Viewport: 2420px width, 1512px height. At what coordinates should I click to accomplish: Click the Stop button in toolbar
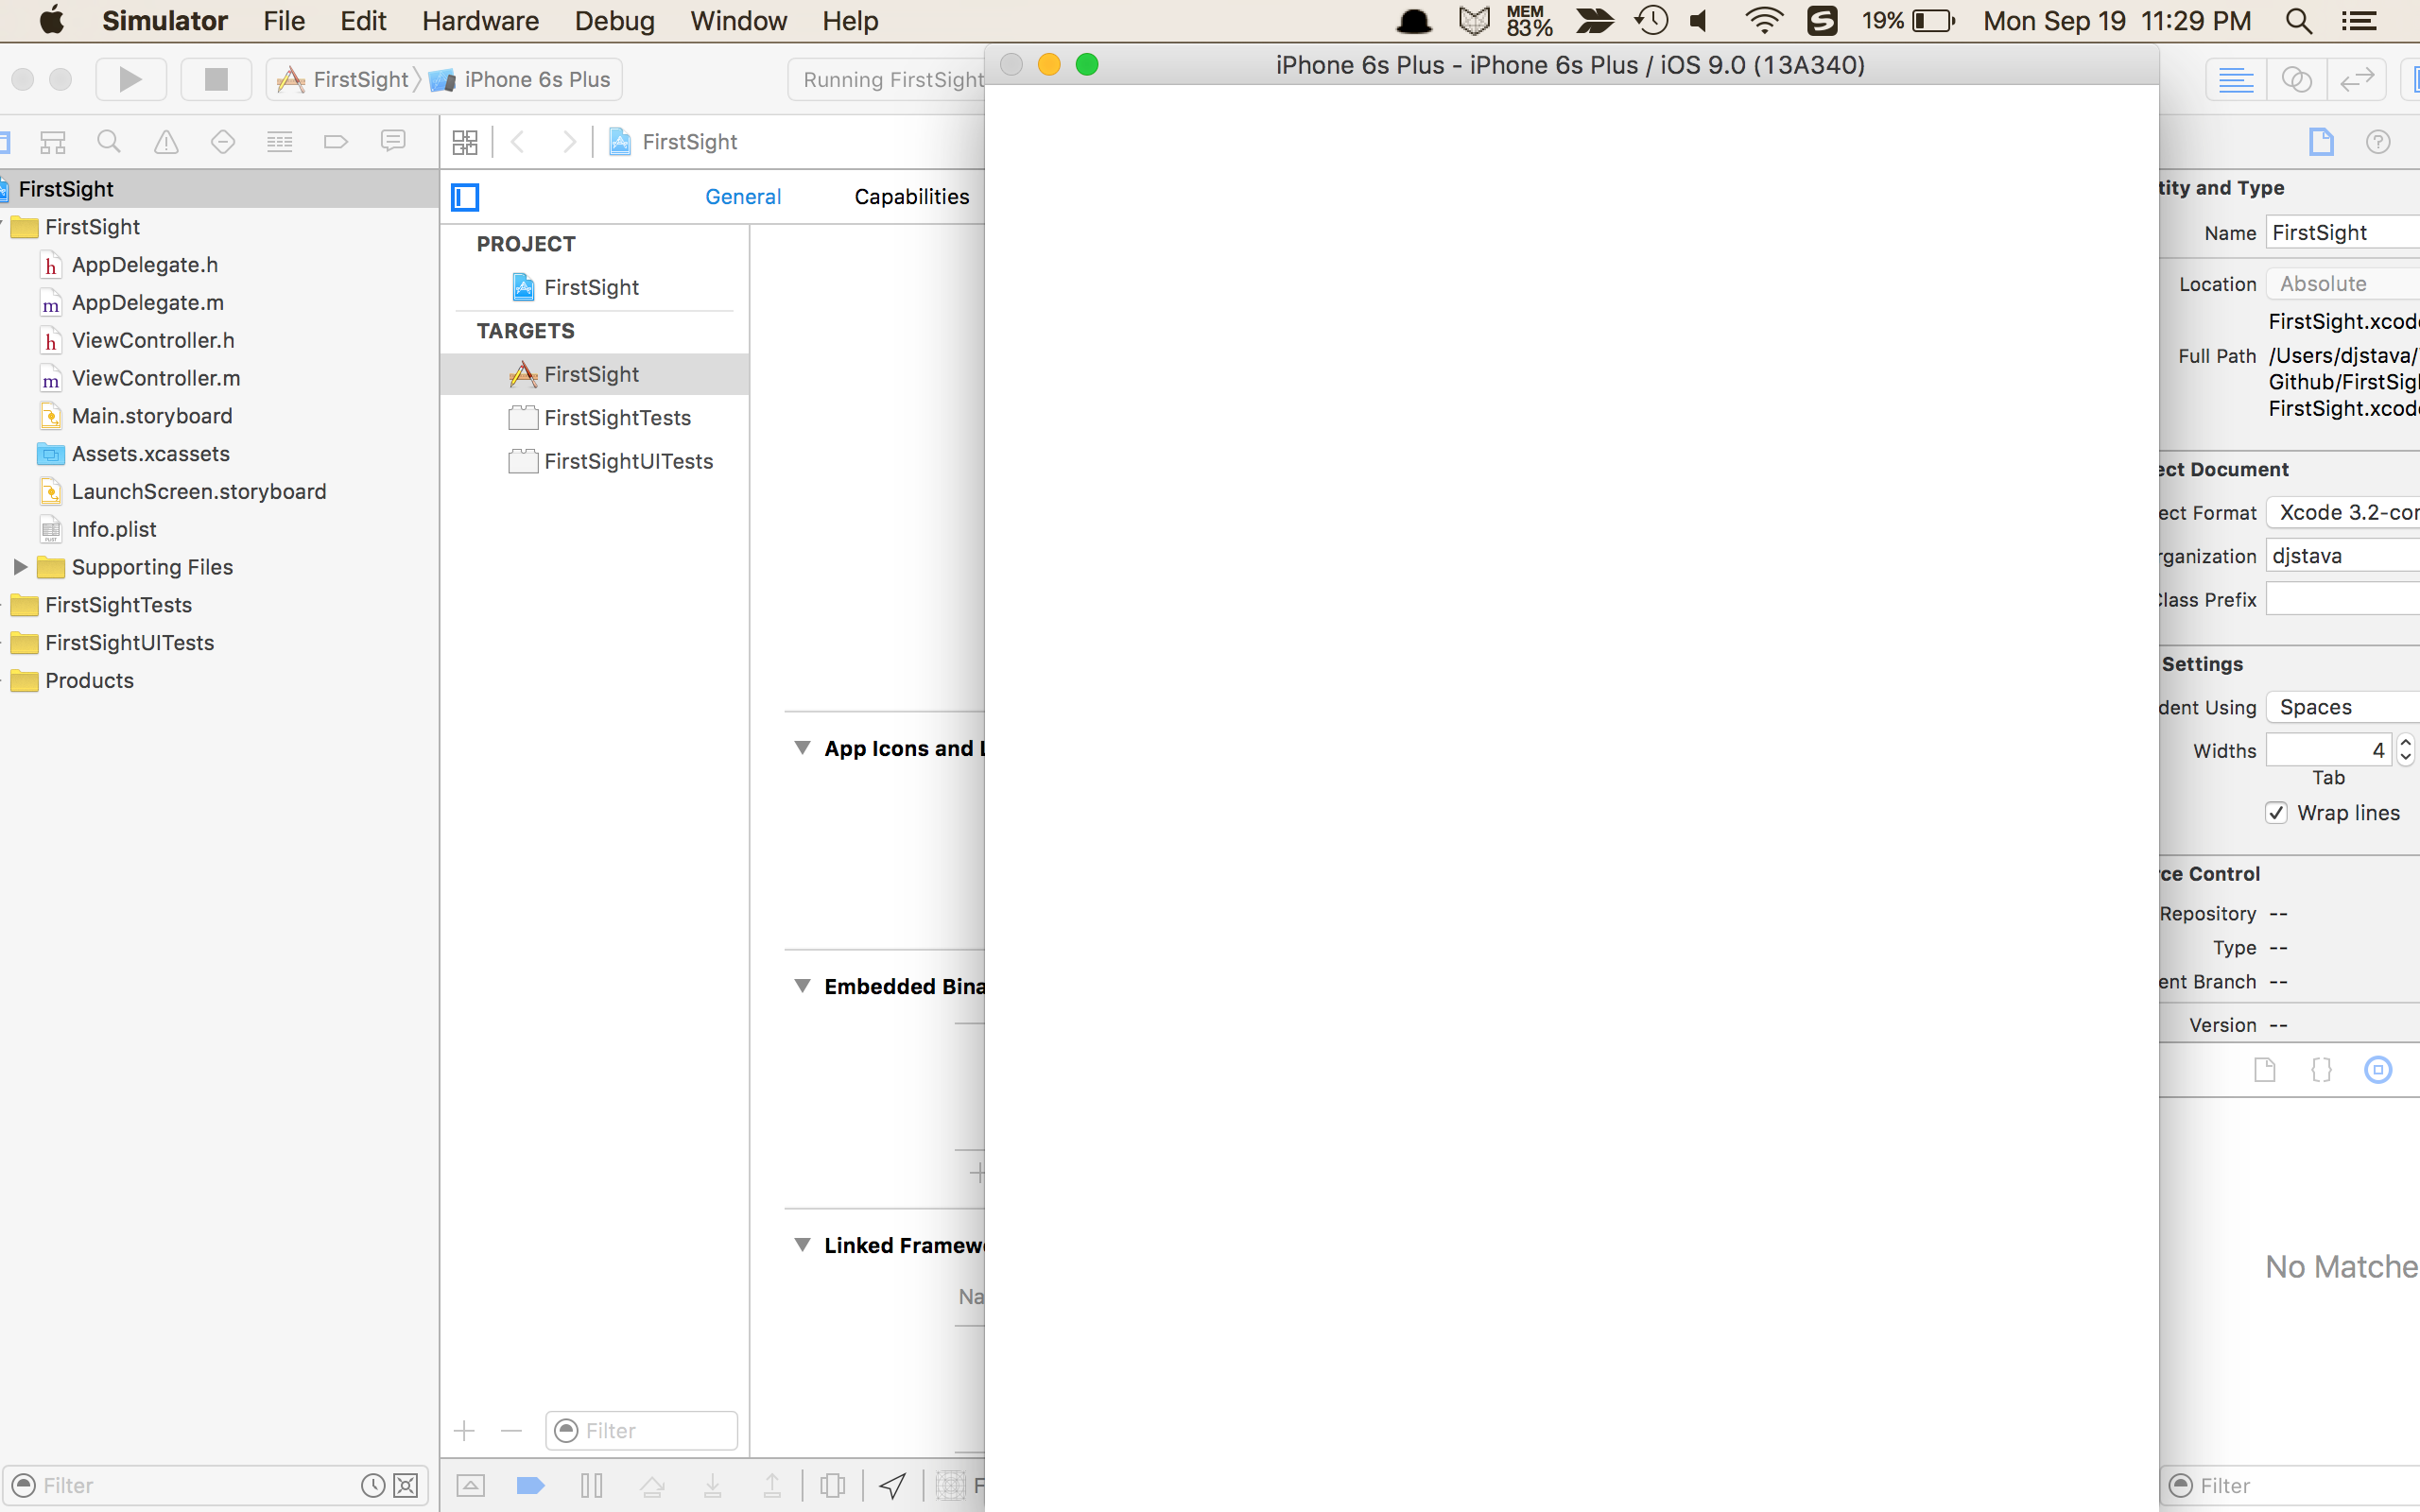tap(215, 79)
